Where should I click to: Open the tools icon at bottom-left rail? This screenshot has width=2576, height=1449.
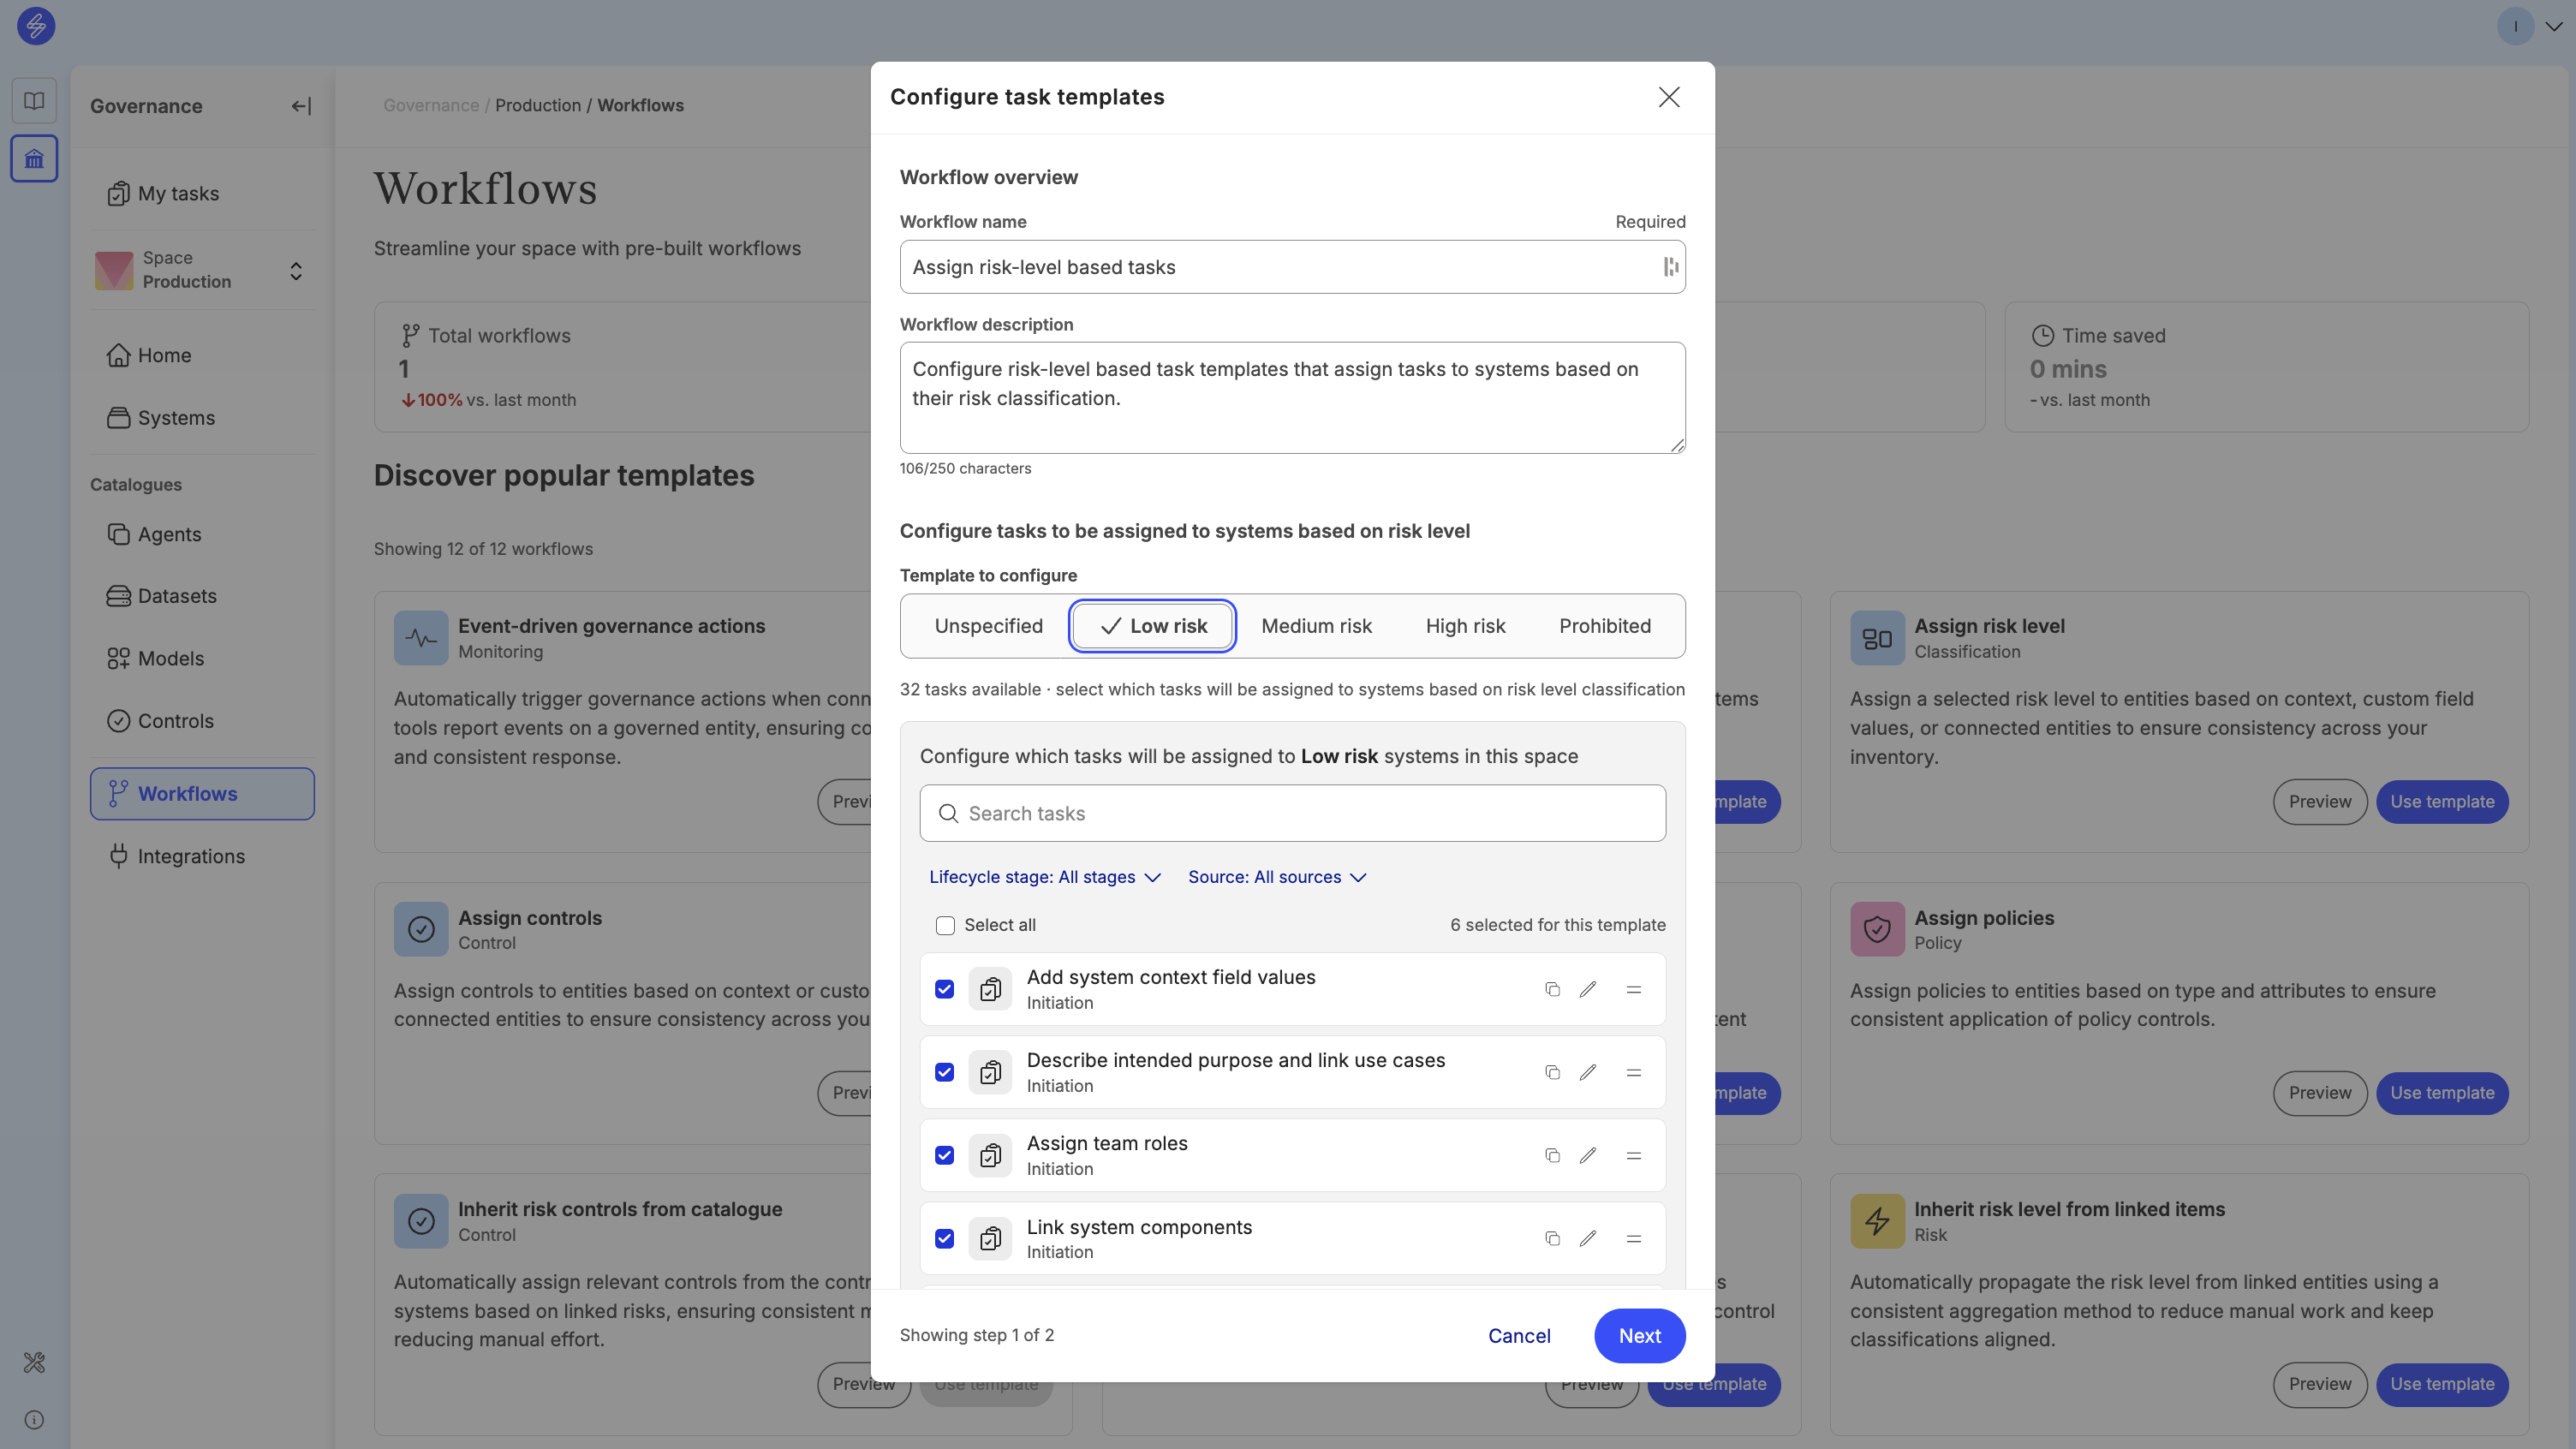point(34,1362)
